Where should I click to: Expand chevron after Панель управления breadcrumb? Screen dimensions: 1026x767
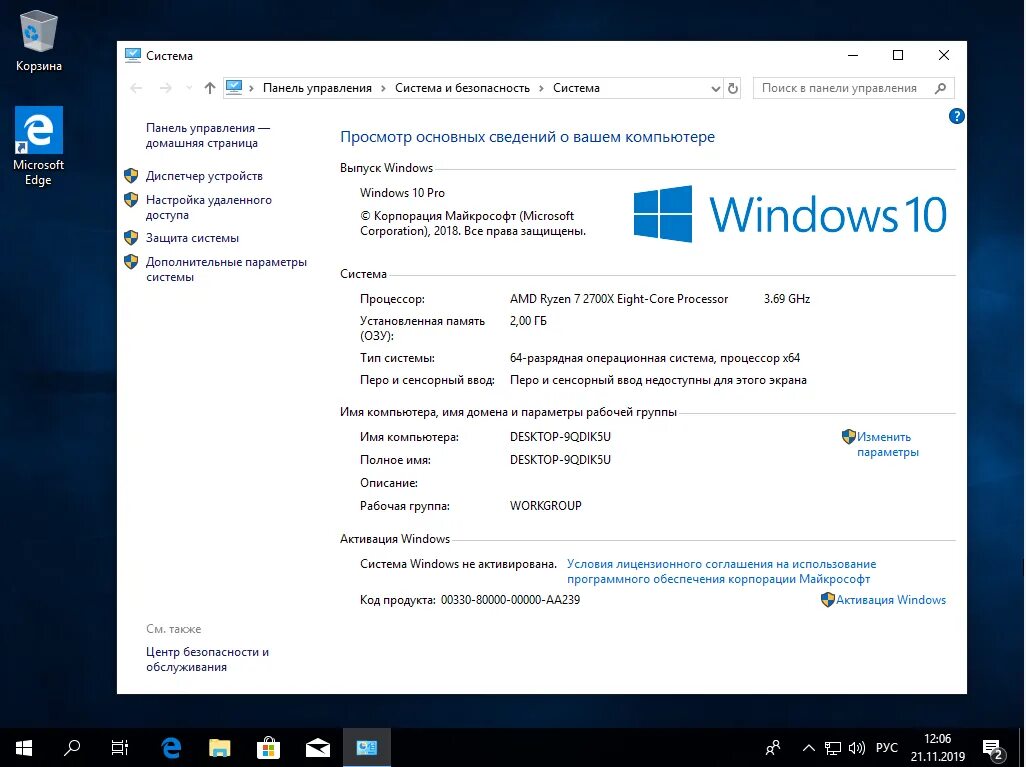coord(383,88)
